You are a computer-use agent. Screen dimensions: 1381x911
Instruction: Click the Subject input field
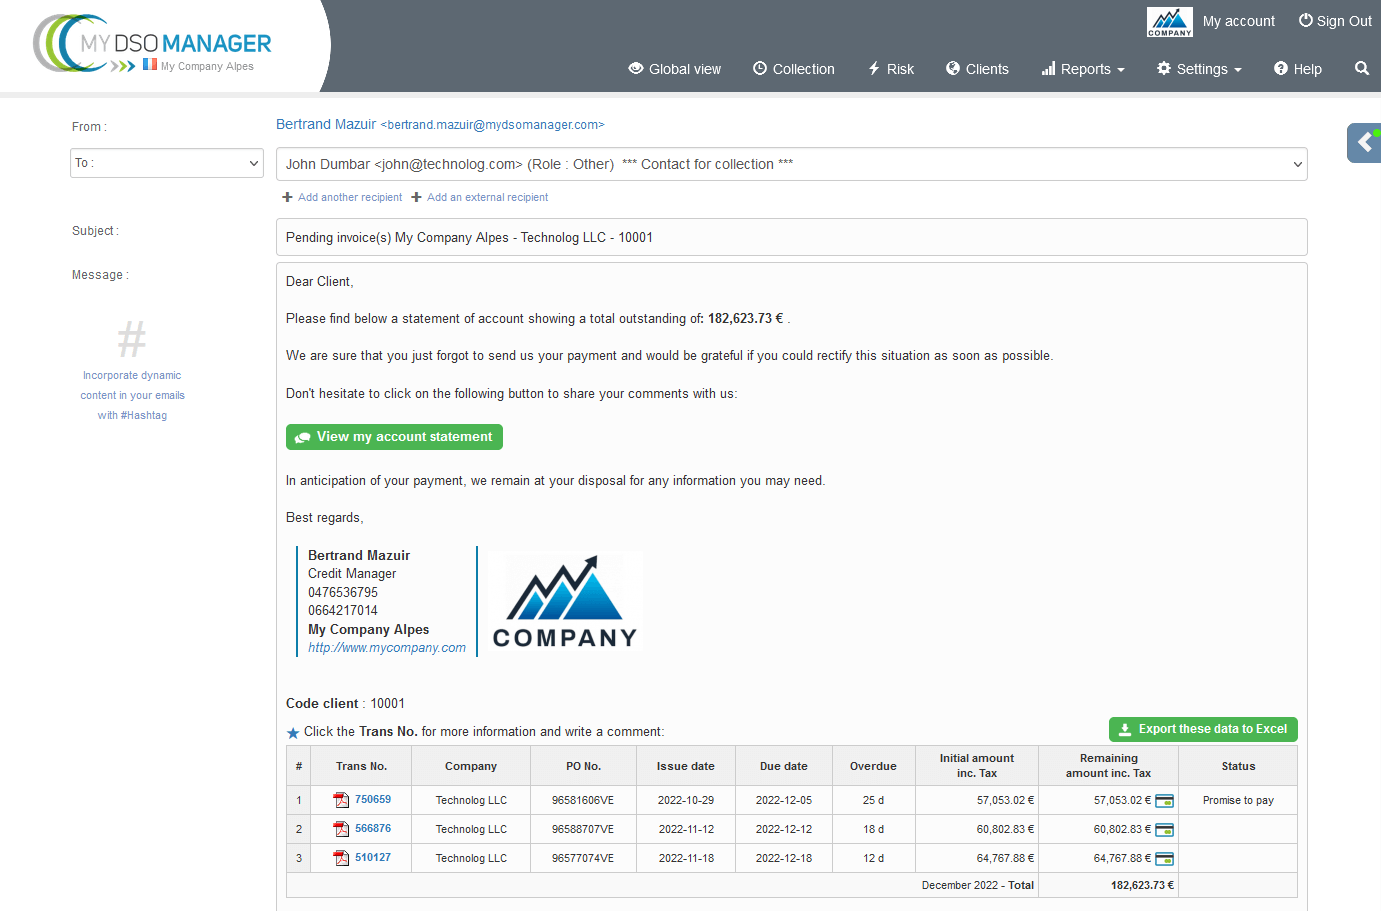(x=791, y=237)
